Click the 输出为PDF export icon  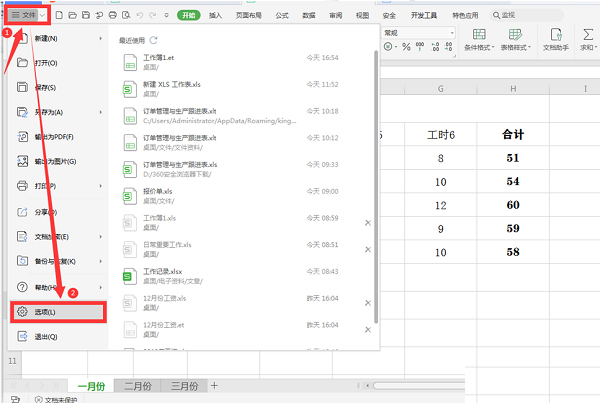tap(23, 136)
